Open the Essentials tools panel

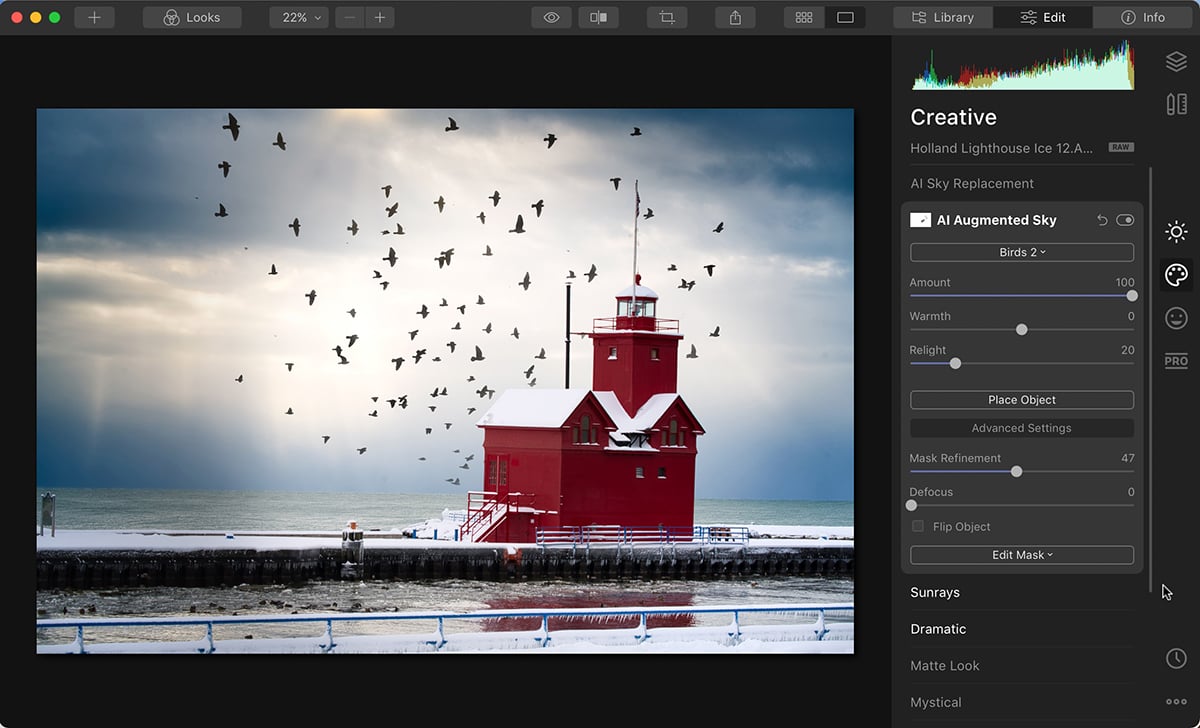(x=1176, y=231)
